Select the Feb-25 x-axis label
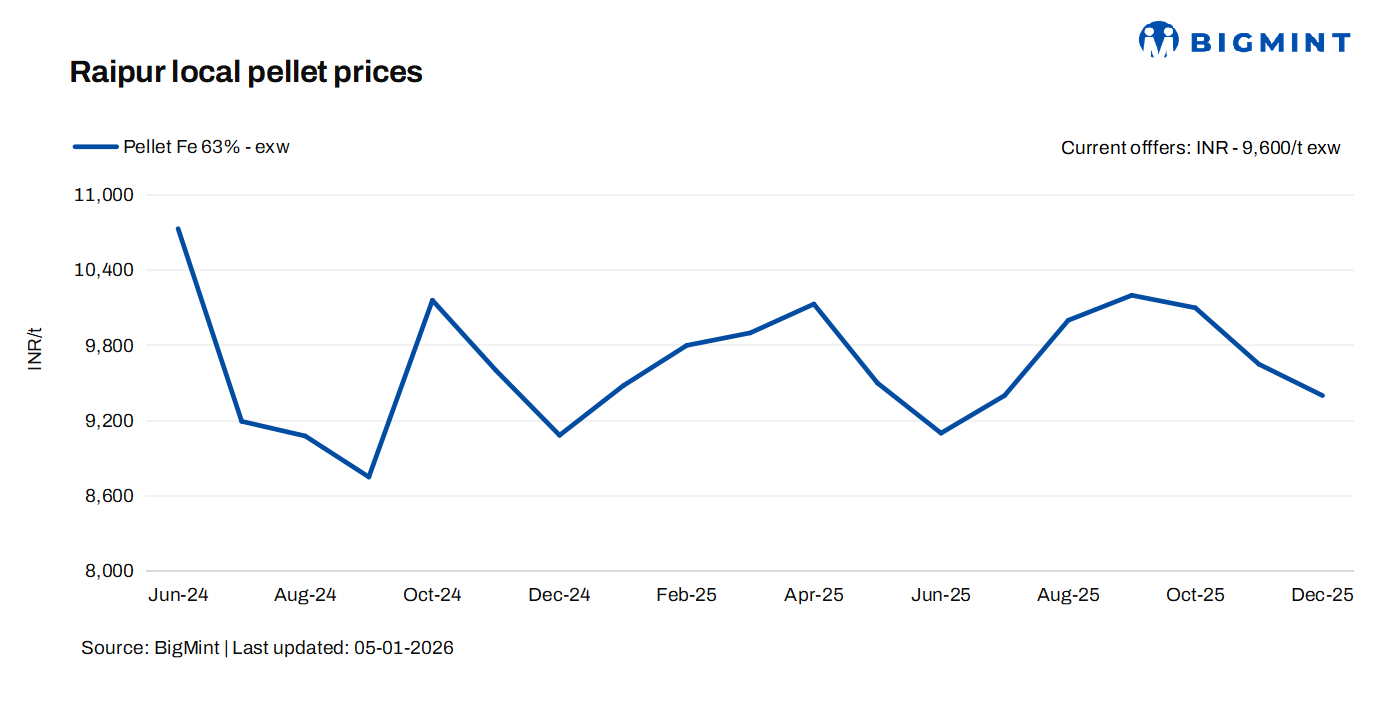The height and width of the screenshot is (711, 1396). [x=686, y=595]
